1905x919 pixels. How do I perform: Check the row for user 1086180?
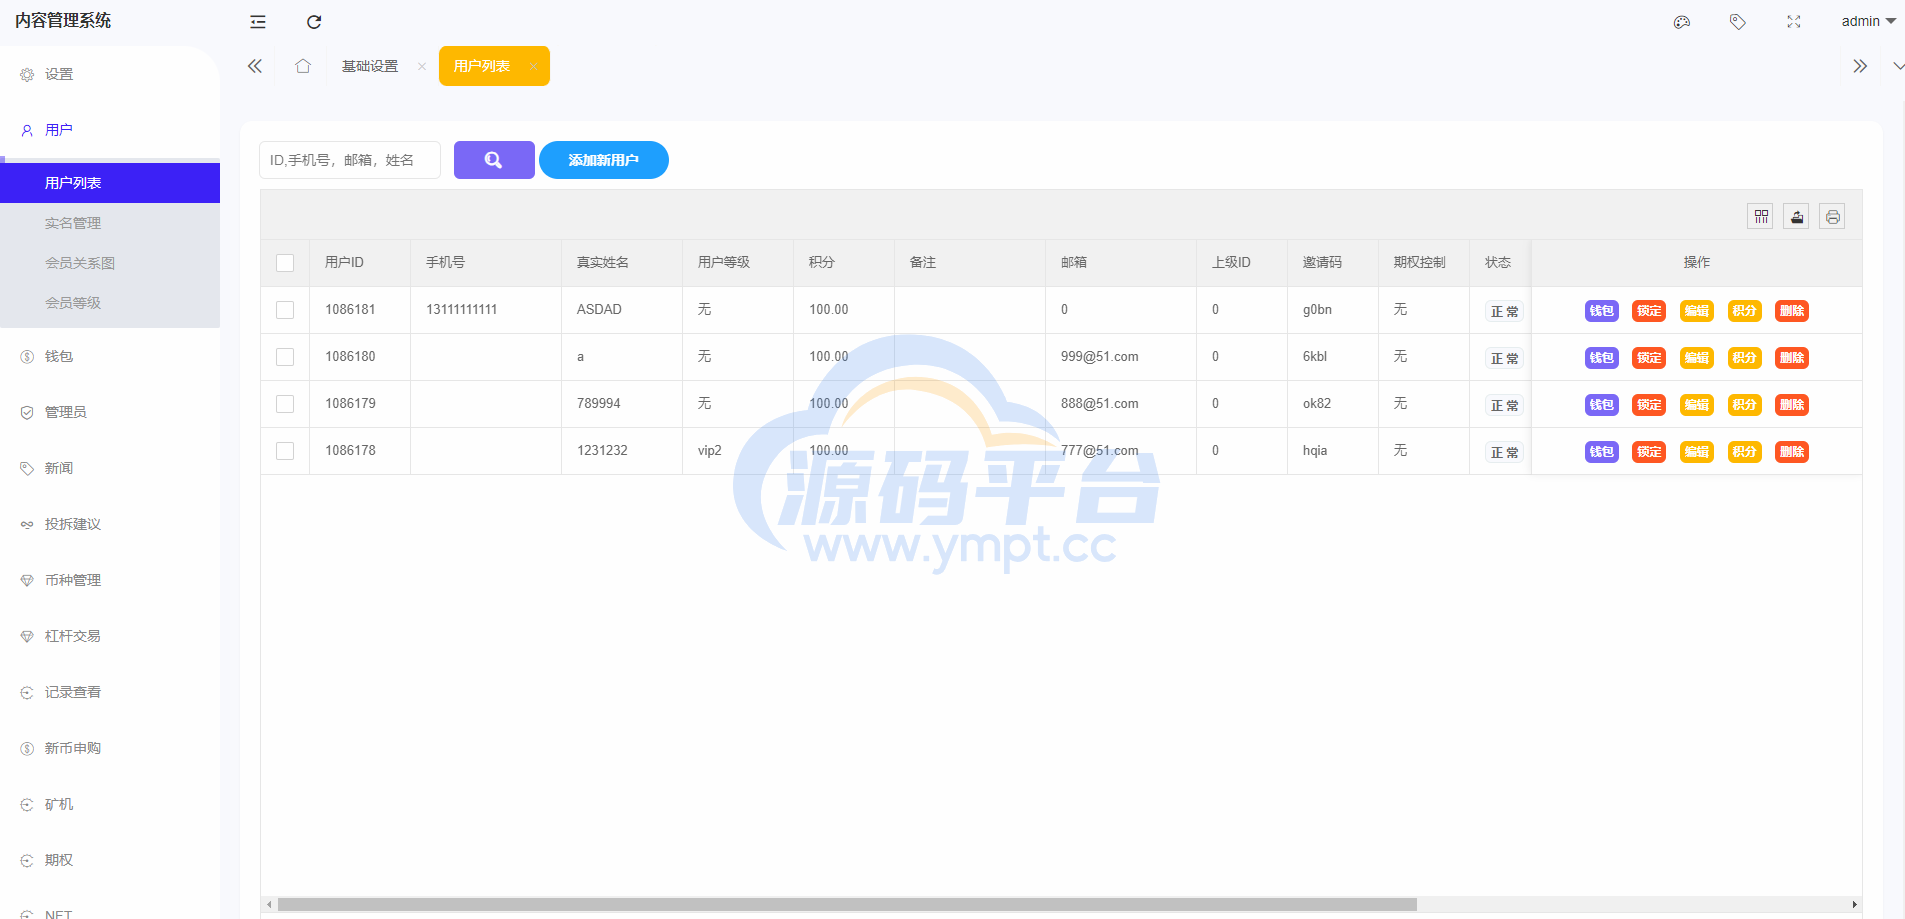pos(285,357)
